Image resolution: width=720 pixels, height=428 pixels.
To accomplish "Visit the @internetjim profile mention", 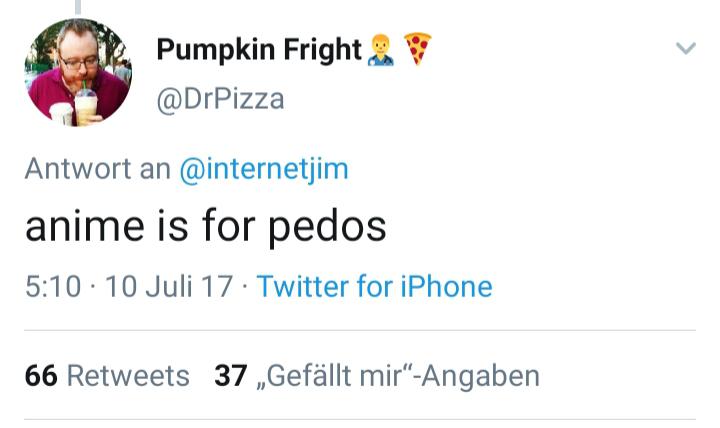I will coord(264,169).
